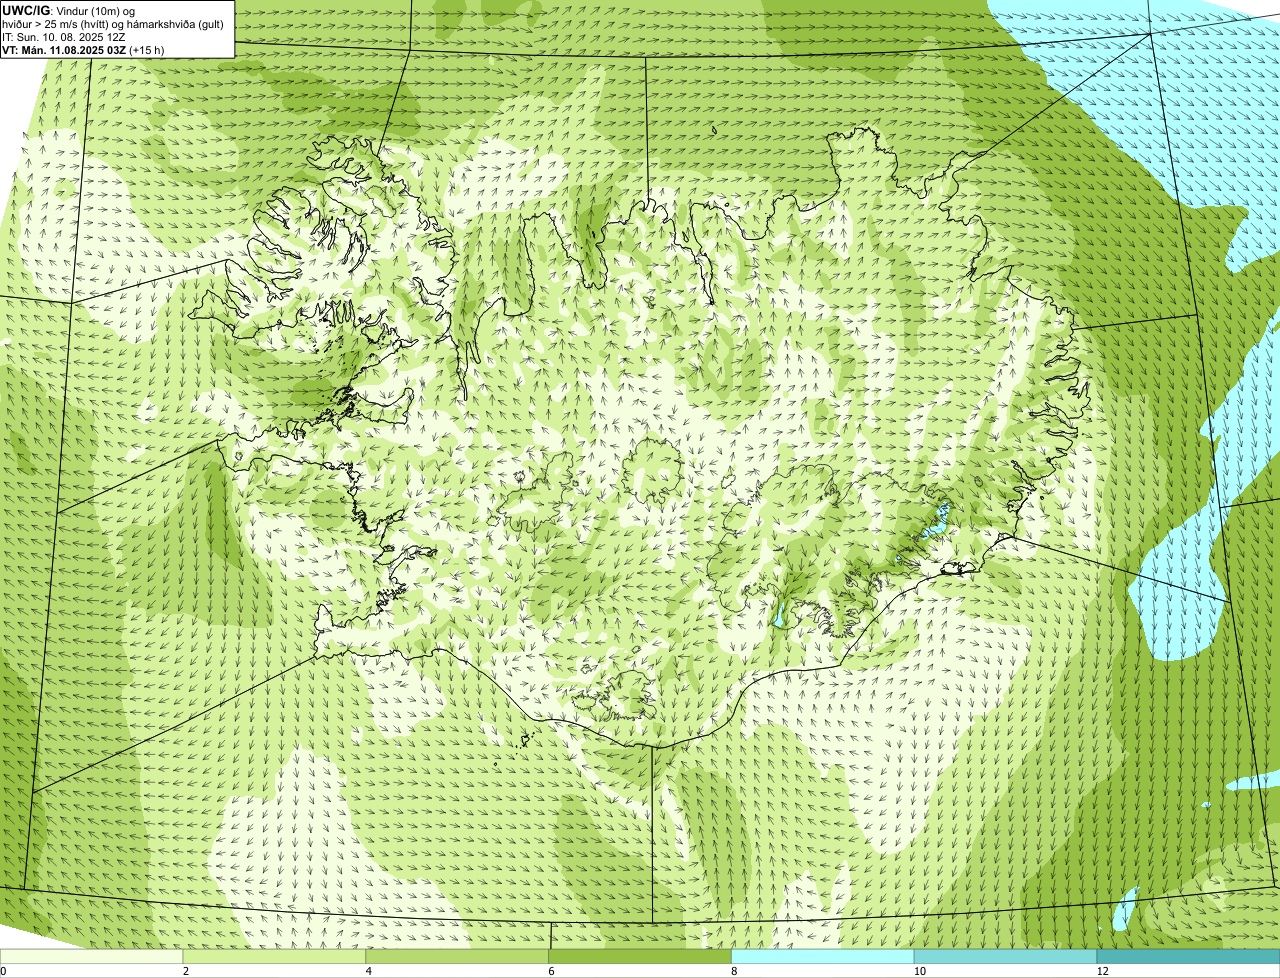This screenshot has width=1280, height=978.
Task: Click the '0' tick label on color scale
Action: click(x=3, y=971)
